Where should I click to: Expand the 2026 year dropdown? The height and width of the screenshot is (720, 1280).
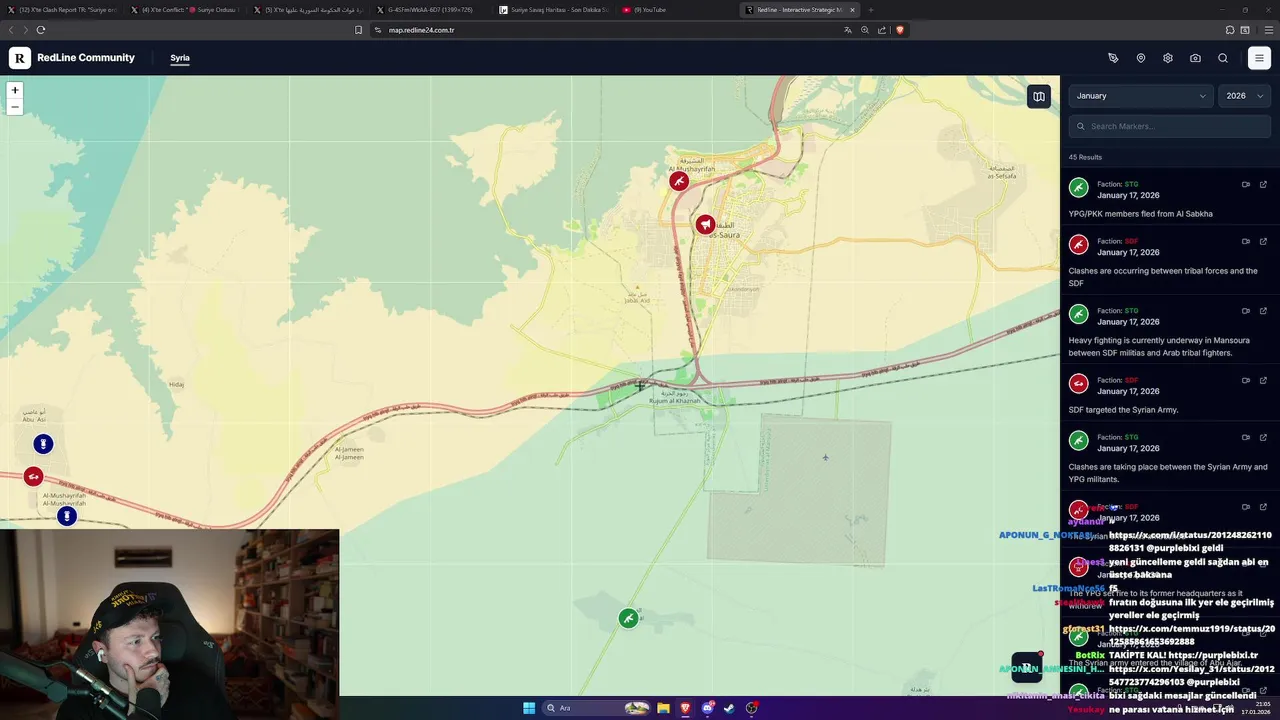pyautogui.click(x=1245, y=96)
